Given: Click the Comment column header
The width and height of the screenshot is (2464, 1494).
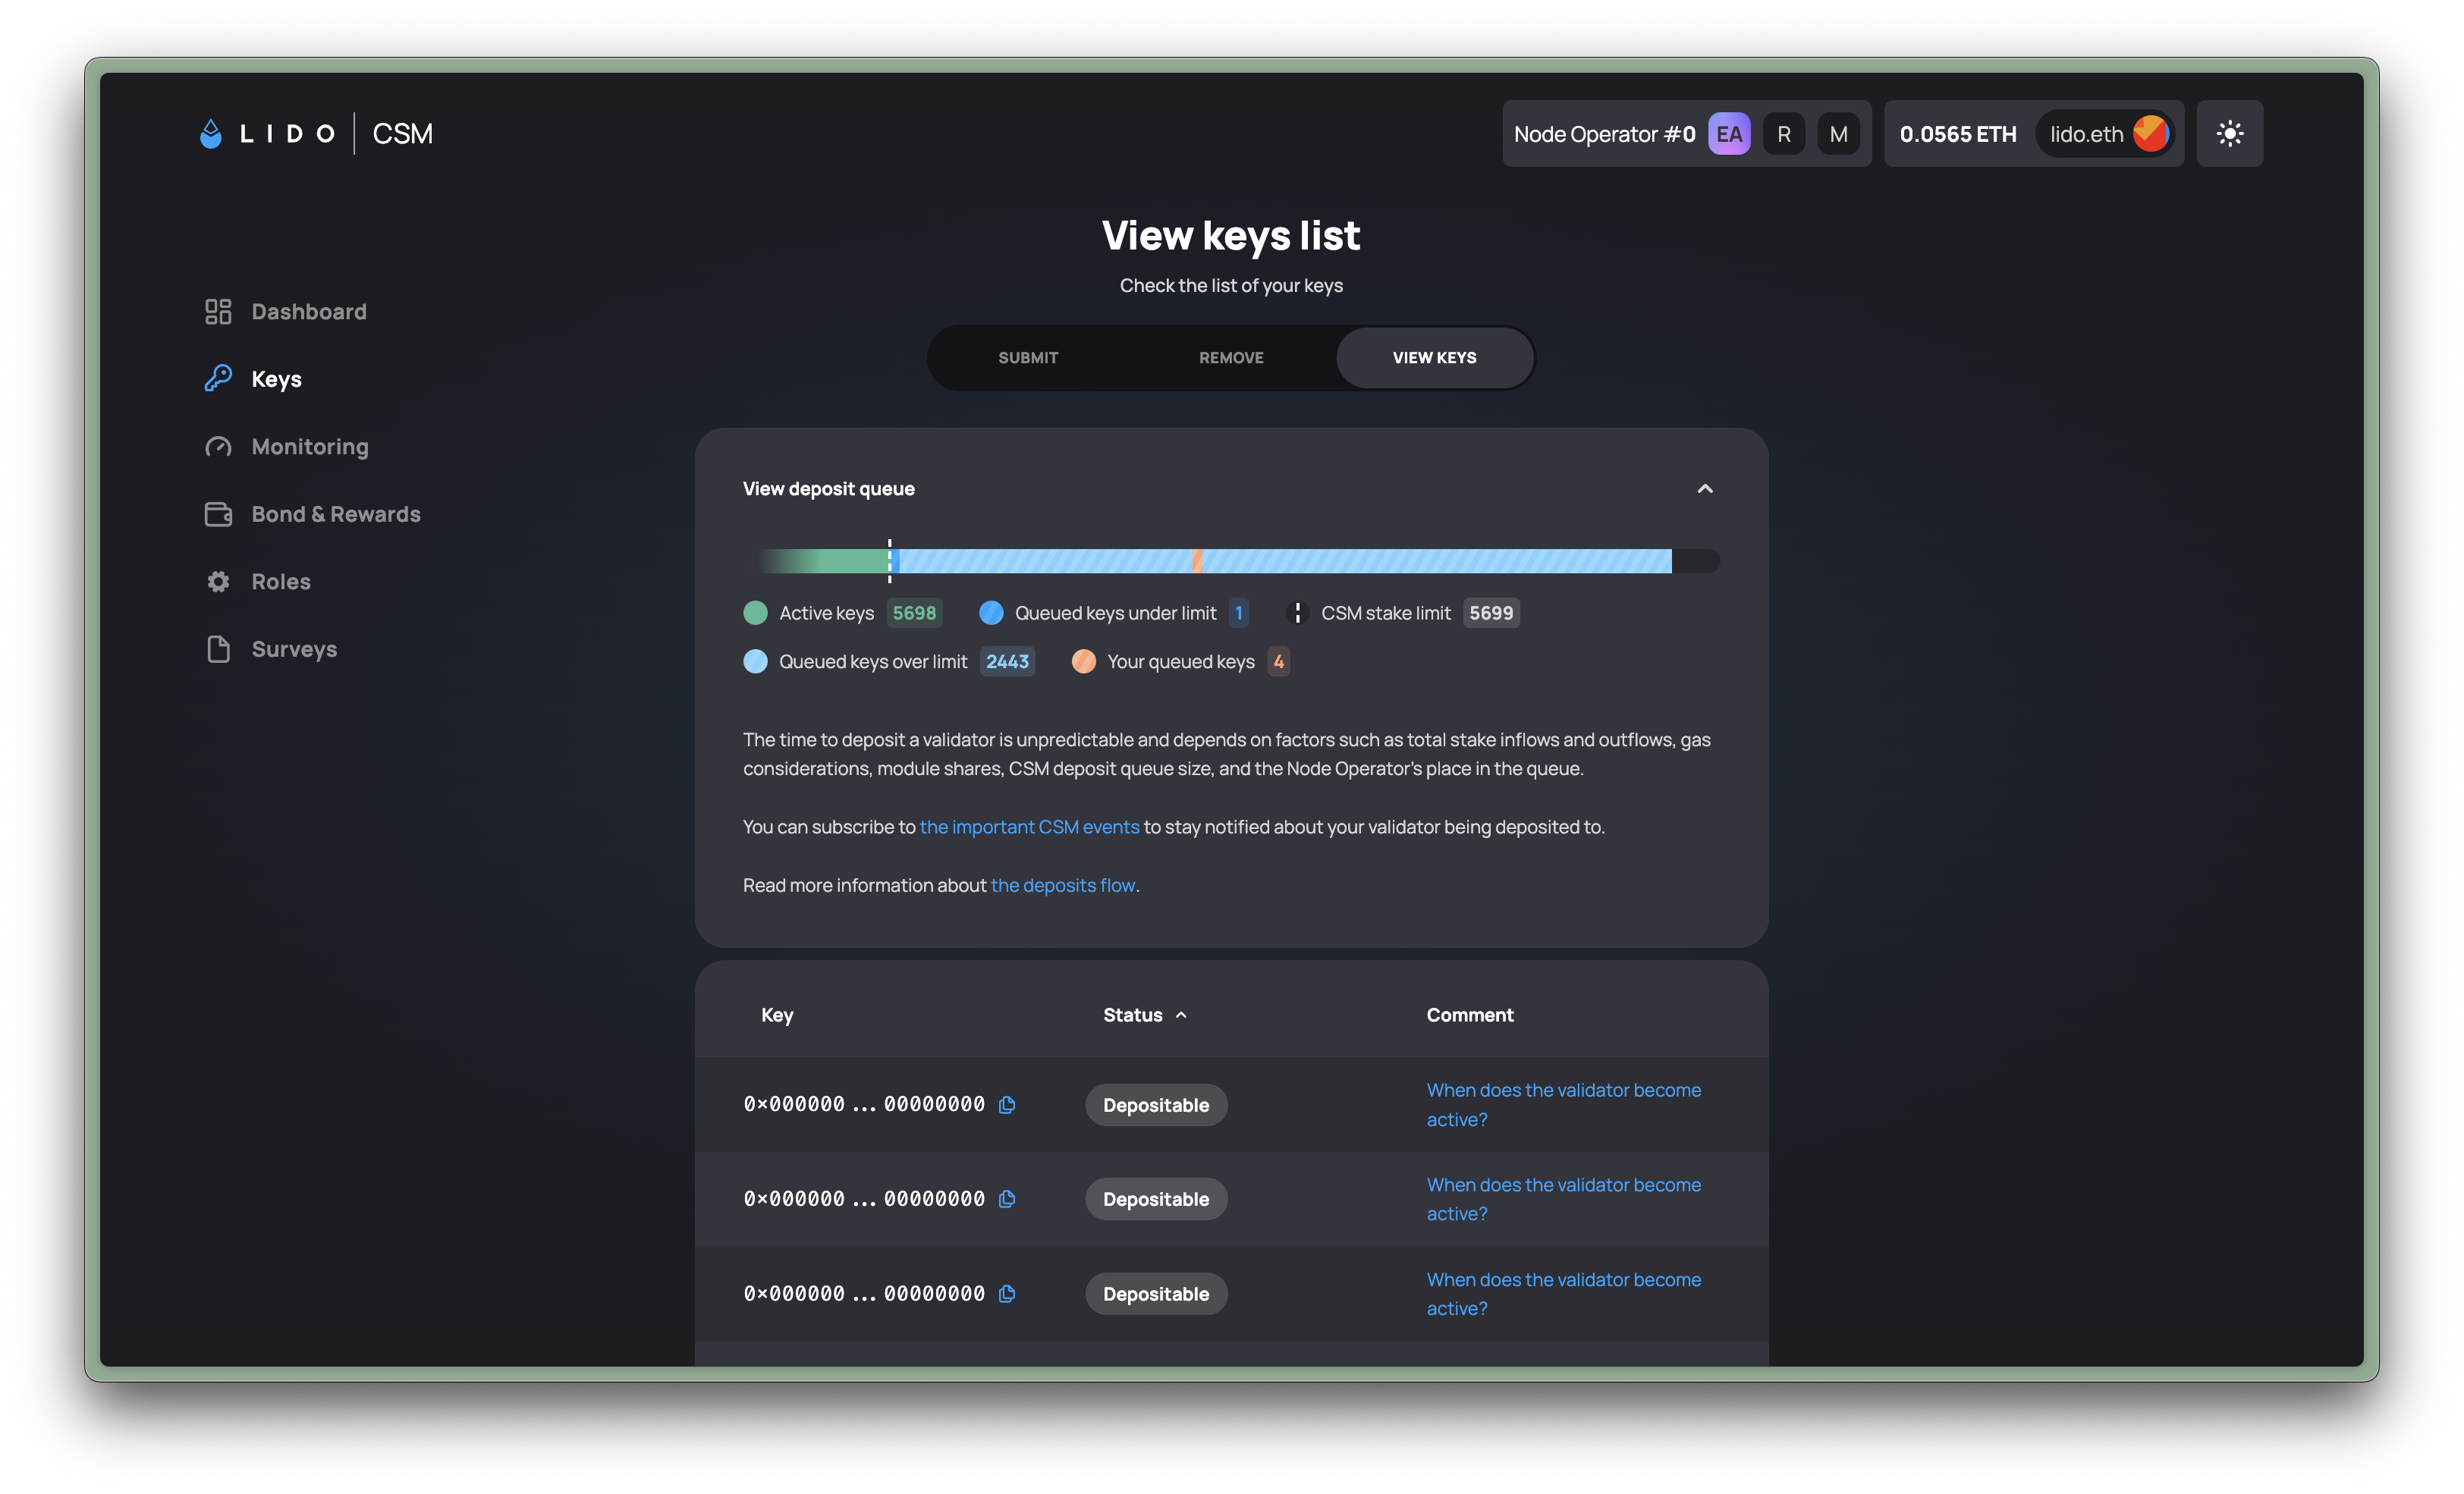Looking at the screenshot, I should 1470,1015.
